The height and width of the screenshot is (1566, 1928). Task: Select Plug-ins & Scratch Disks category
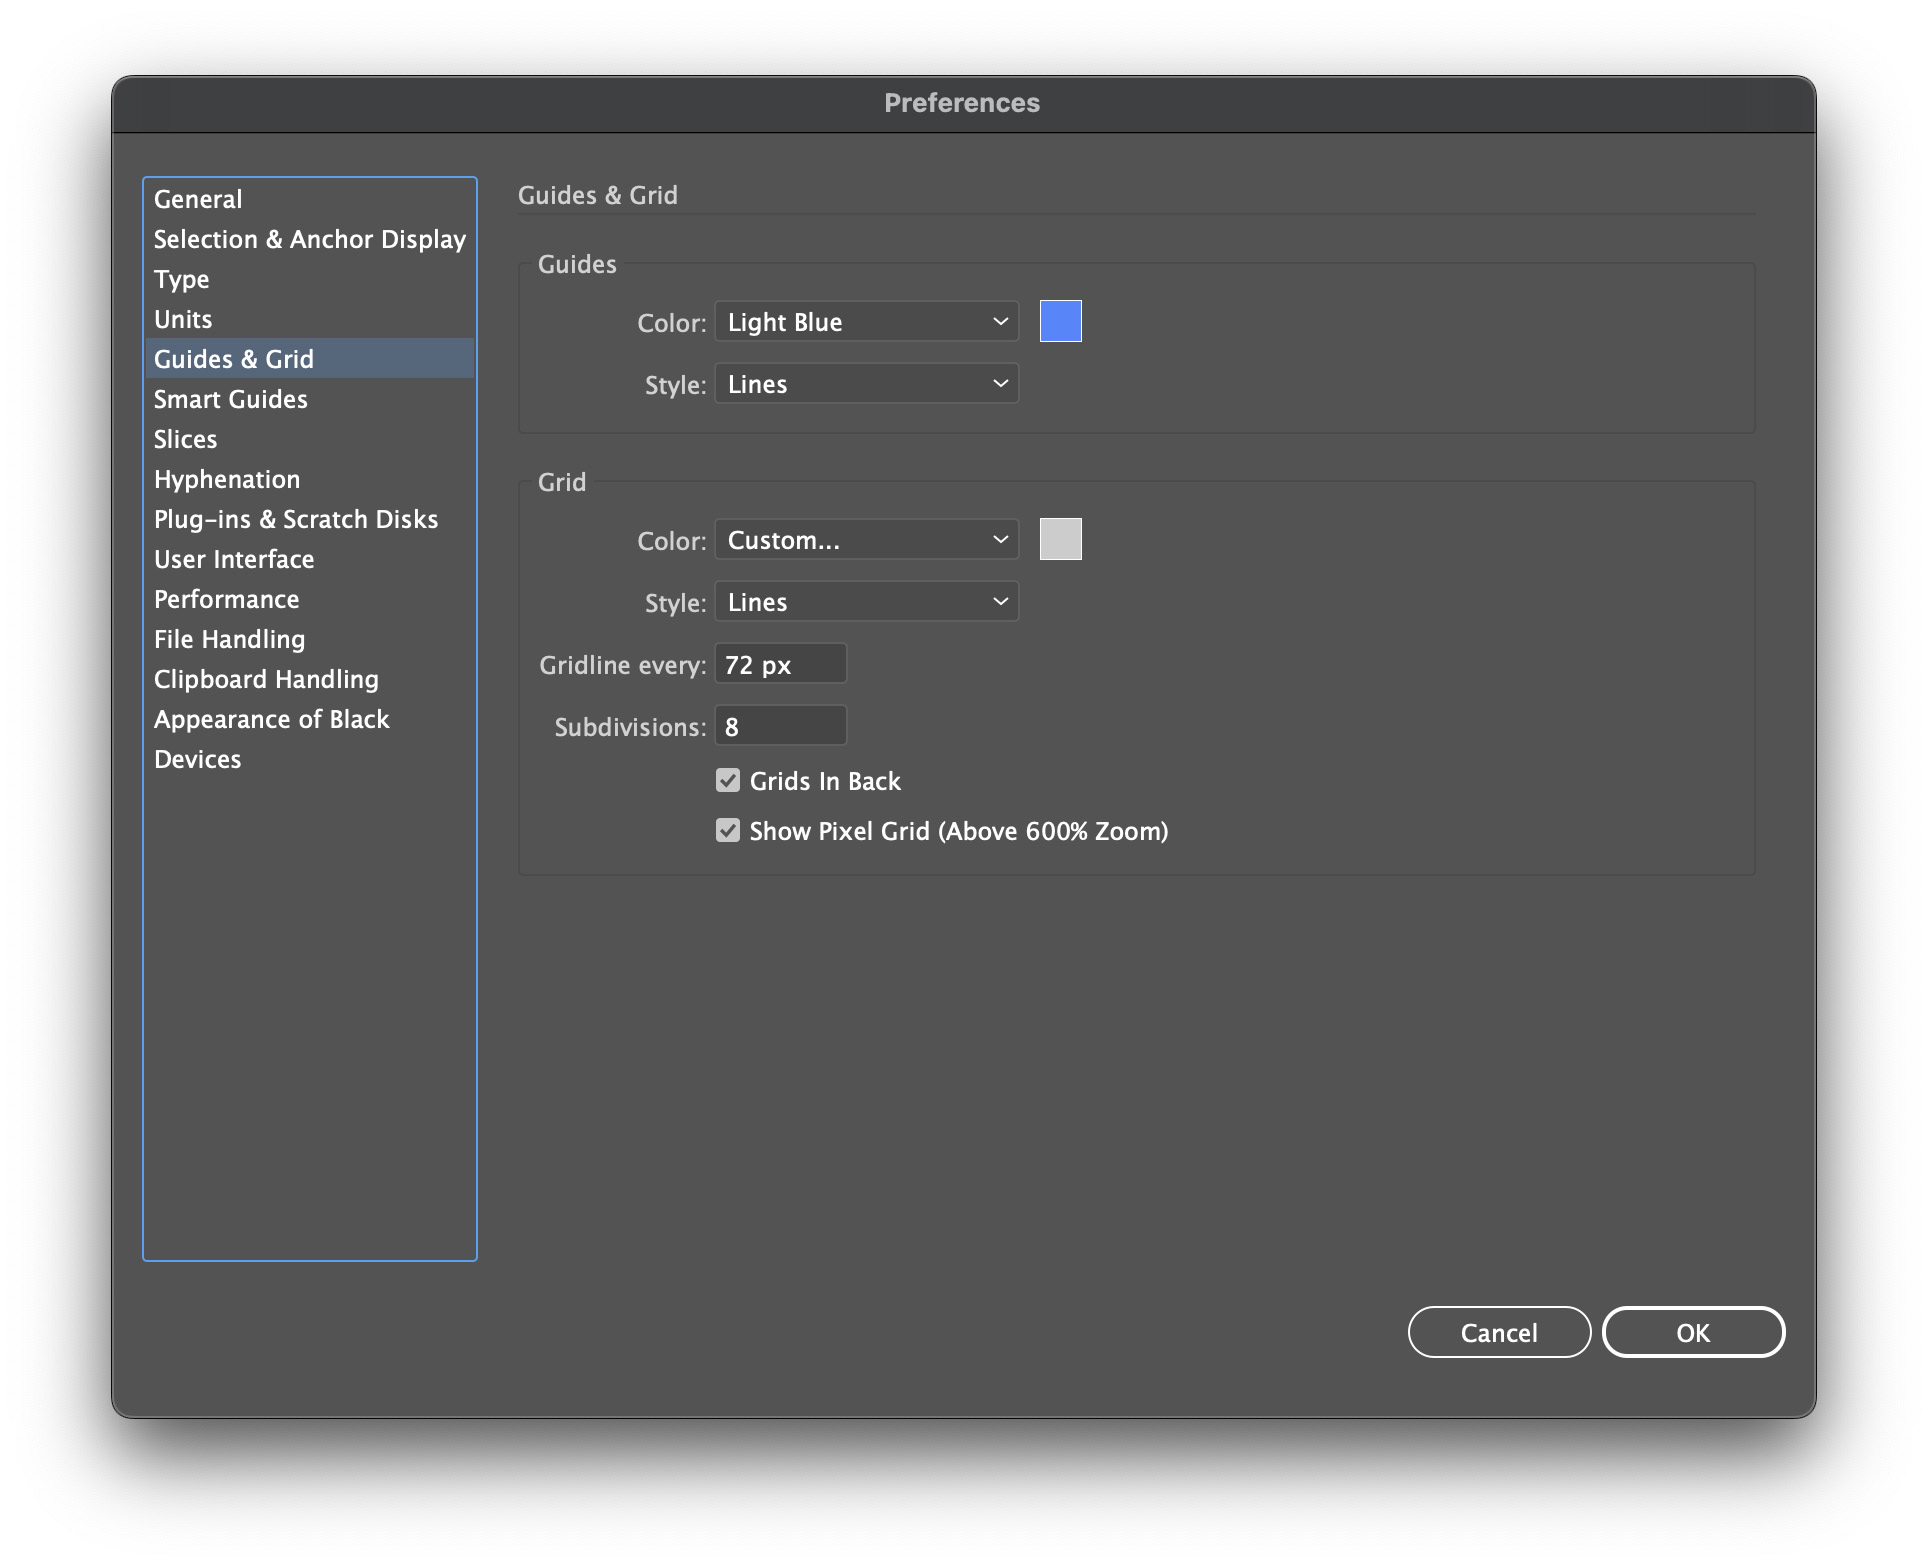click(296, 519)
